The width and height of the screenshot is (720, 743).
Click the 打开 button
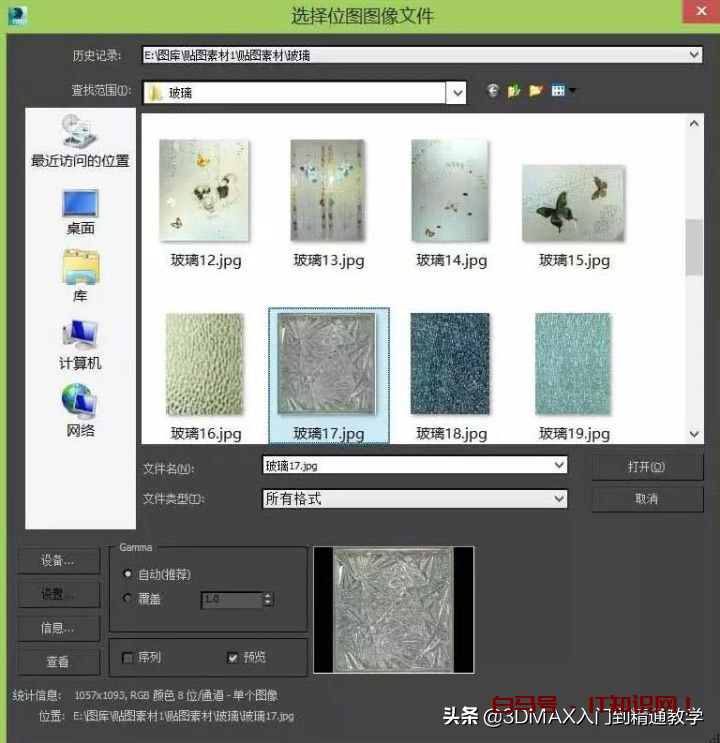pyautogui.click(x=647, y=467)
